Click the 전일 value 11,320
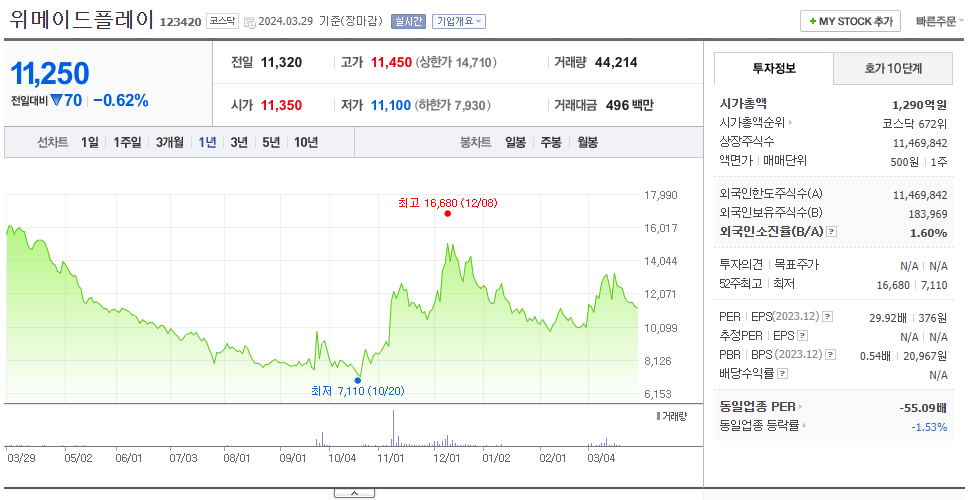 pos(282,62)
